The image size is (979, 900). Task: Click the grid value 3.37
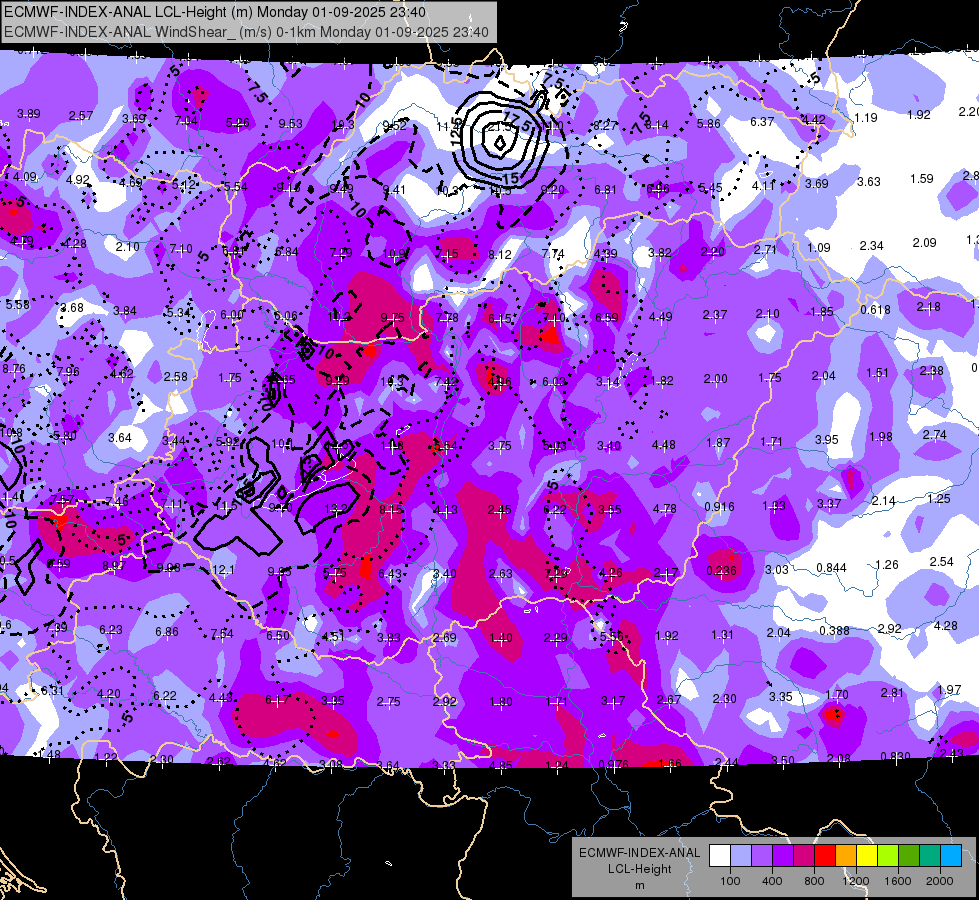[x=829, y=503]
